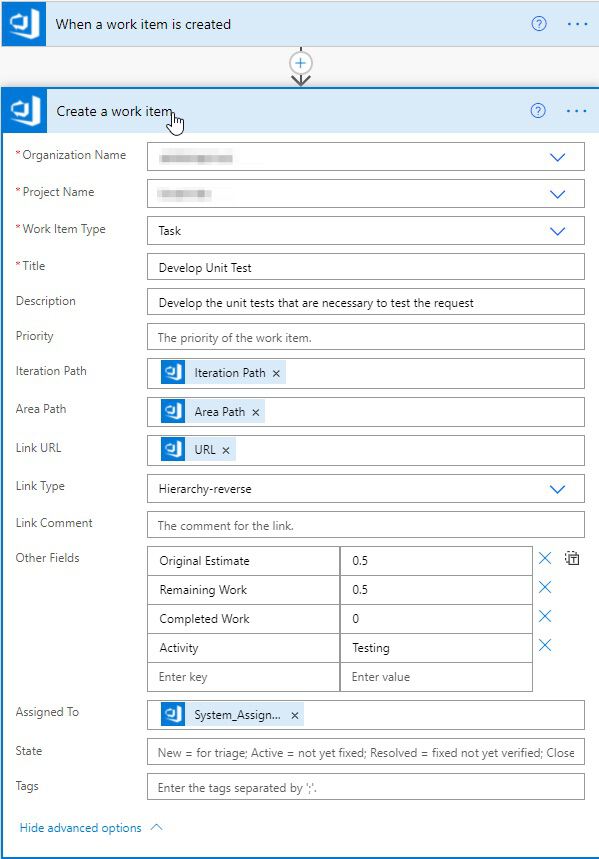Image resolution: width=599 pixels, height=859 pixels.
Task: Click help icon on Create a work item
Action: click(538, 111)
